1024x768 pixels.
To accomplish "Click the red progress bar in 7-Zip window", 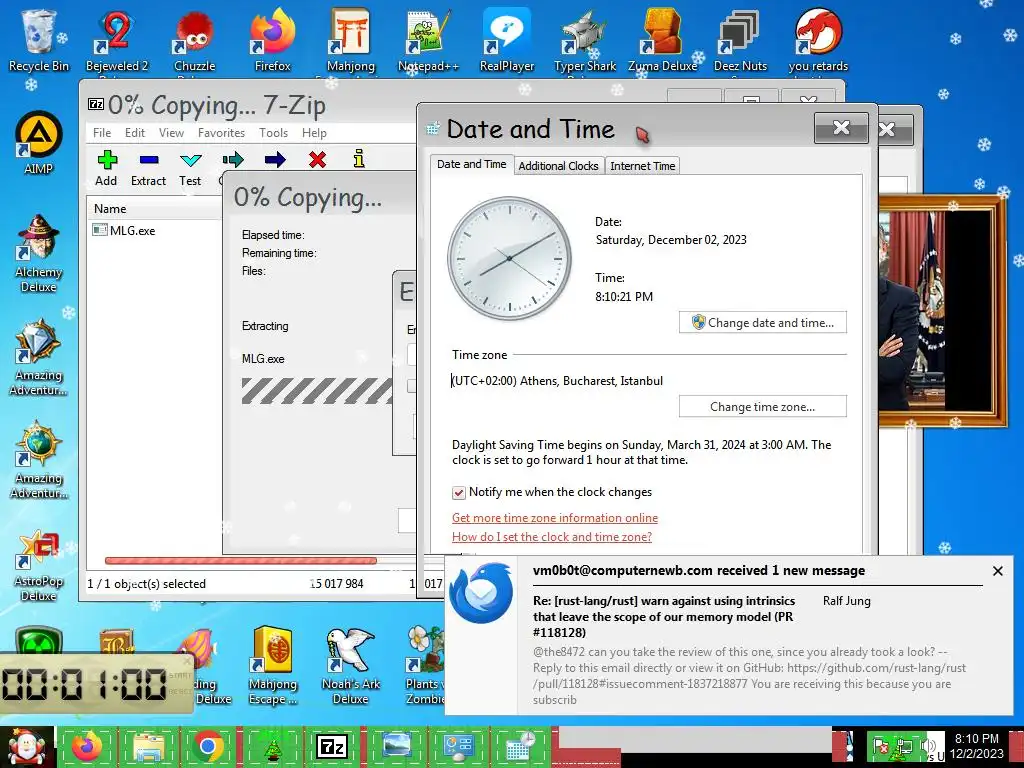I will 241,560.
